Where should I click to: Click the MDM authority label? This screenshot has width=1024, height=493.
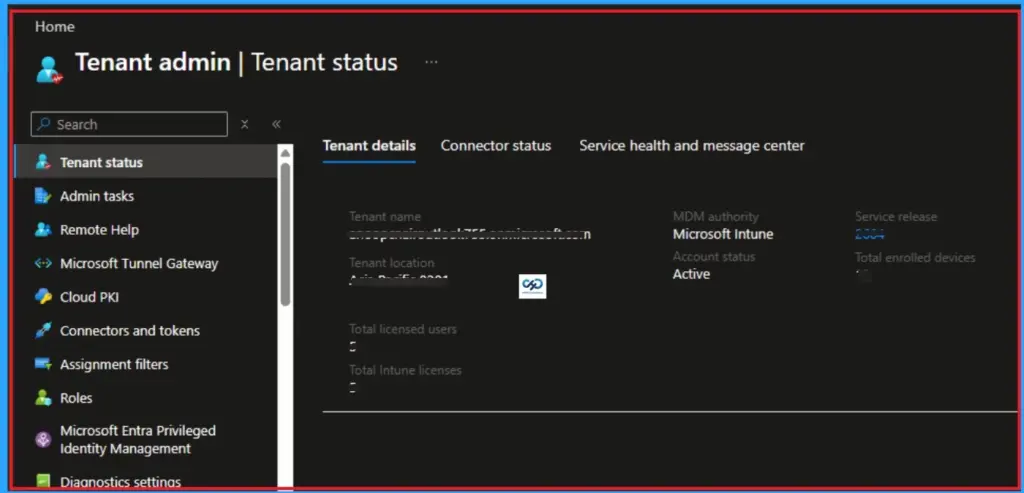[716, 216]
